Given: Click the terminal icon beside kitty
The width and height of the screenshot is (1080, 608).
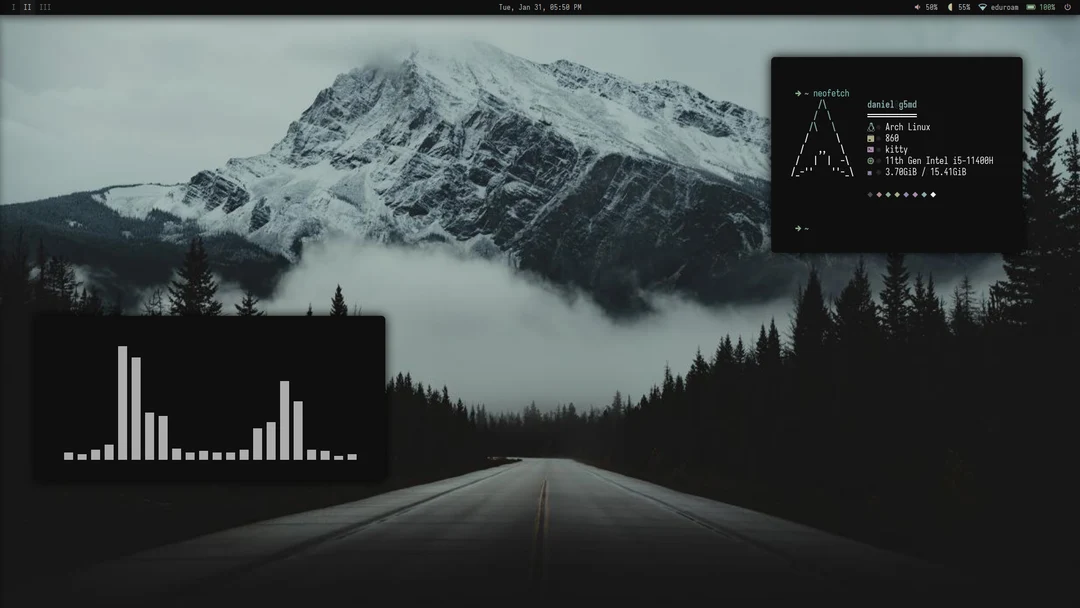Looking at the screenshot, I should pyautogui.click(x=871, y=149).
